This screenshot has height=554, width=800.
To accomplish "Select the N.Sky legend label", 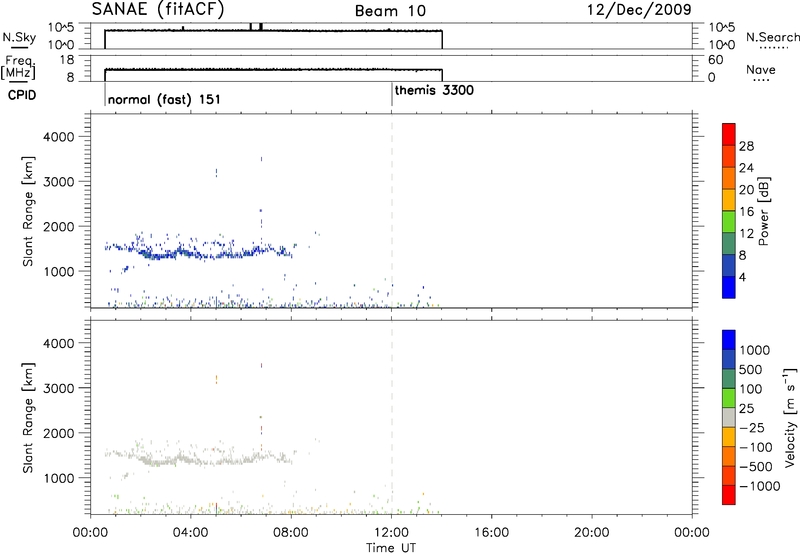I will [x=19, y=37].
